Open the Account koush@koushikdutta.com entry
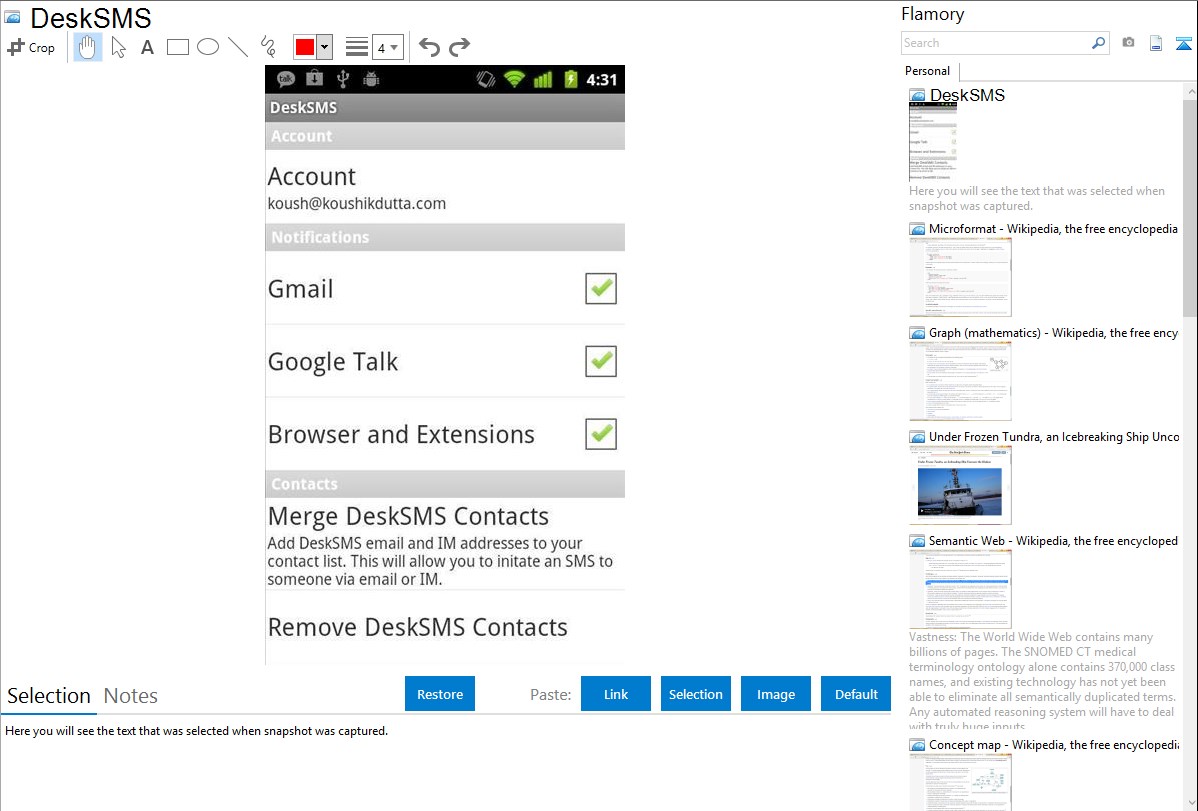The image size is (1198, 811). tap(445, 187)
